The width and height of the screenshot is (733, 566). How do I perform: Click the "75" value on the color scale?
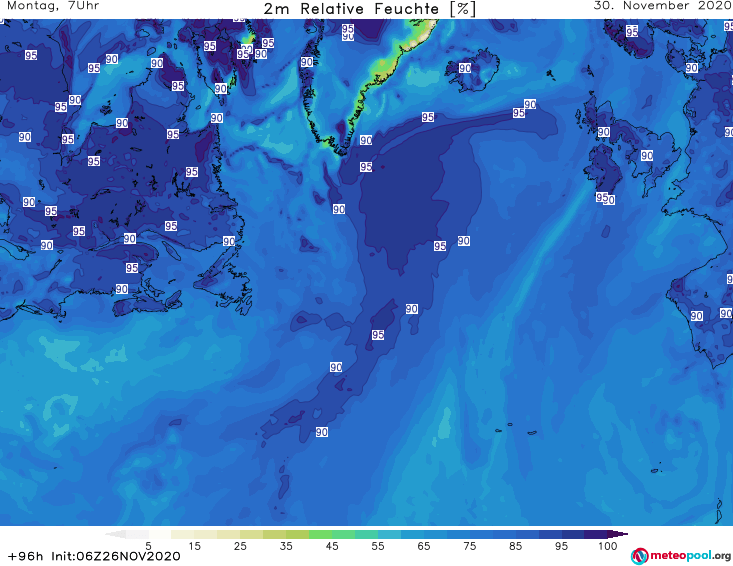(x=469, y=546)
